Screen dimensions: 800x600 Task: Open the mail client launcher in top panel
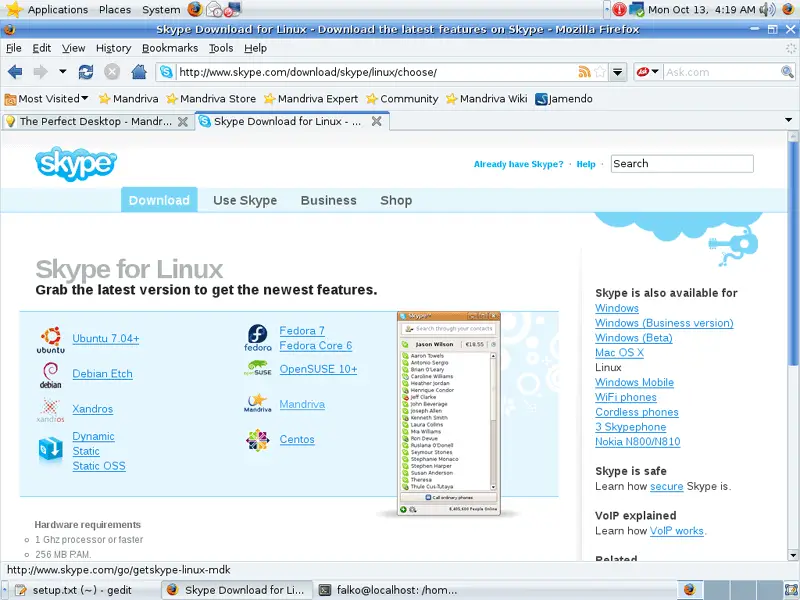pos(214,9)
